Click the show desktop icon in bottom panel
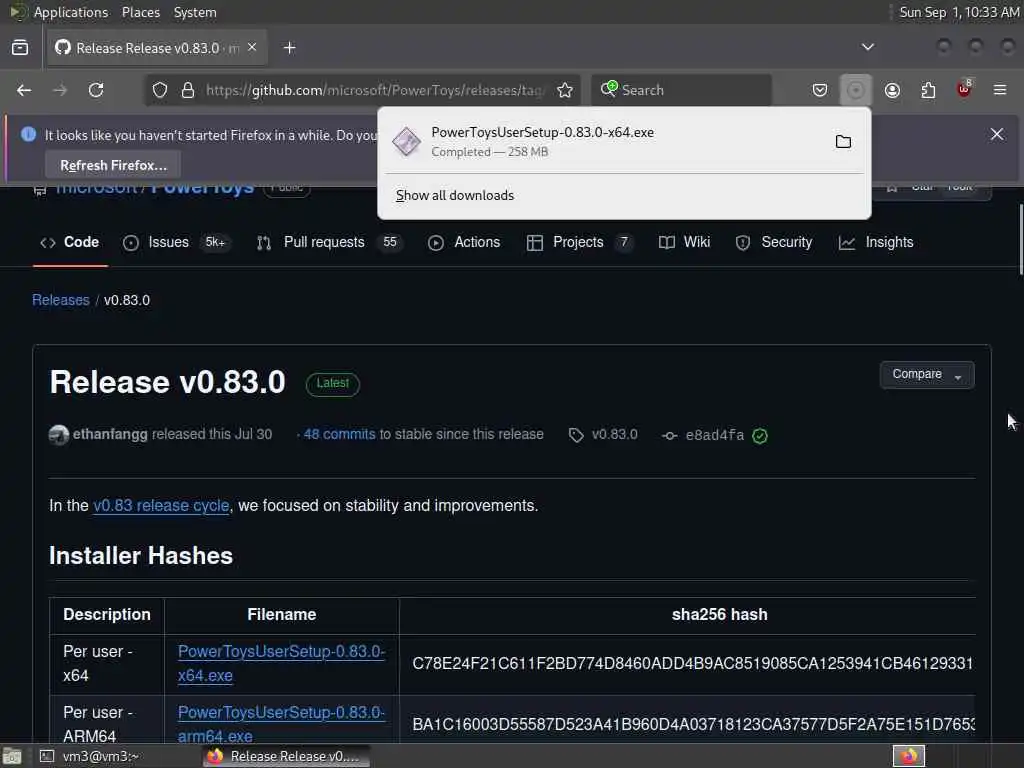 point(12,756)
